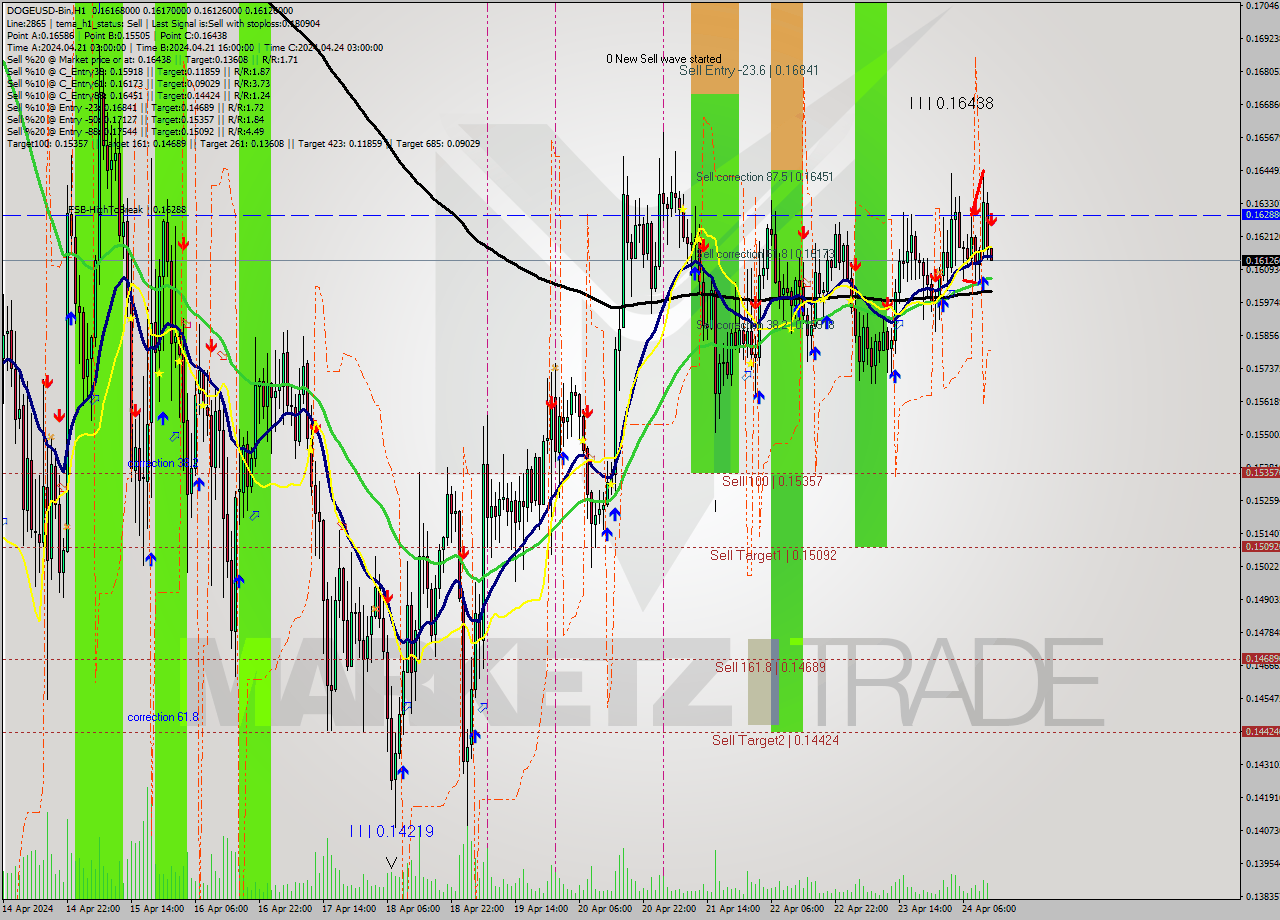Image resolution: width=1280 pixels, height=920 pixels.
Task: Click the '14 Apr 2024' time axis label
Action: click(x=28, y=909)
